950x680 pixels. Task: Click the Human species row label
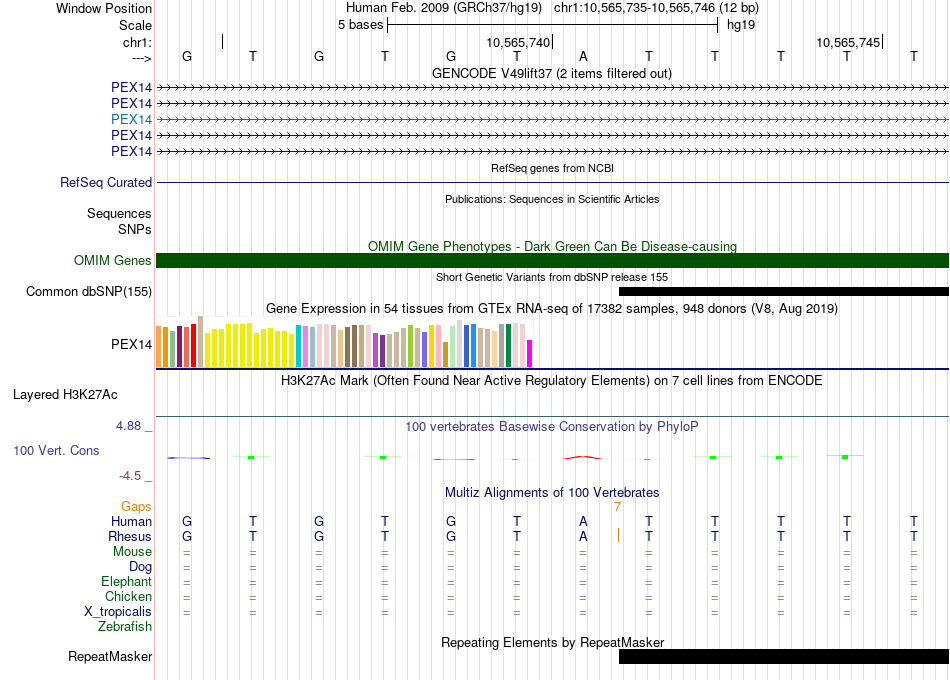point(131,522)
